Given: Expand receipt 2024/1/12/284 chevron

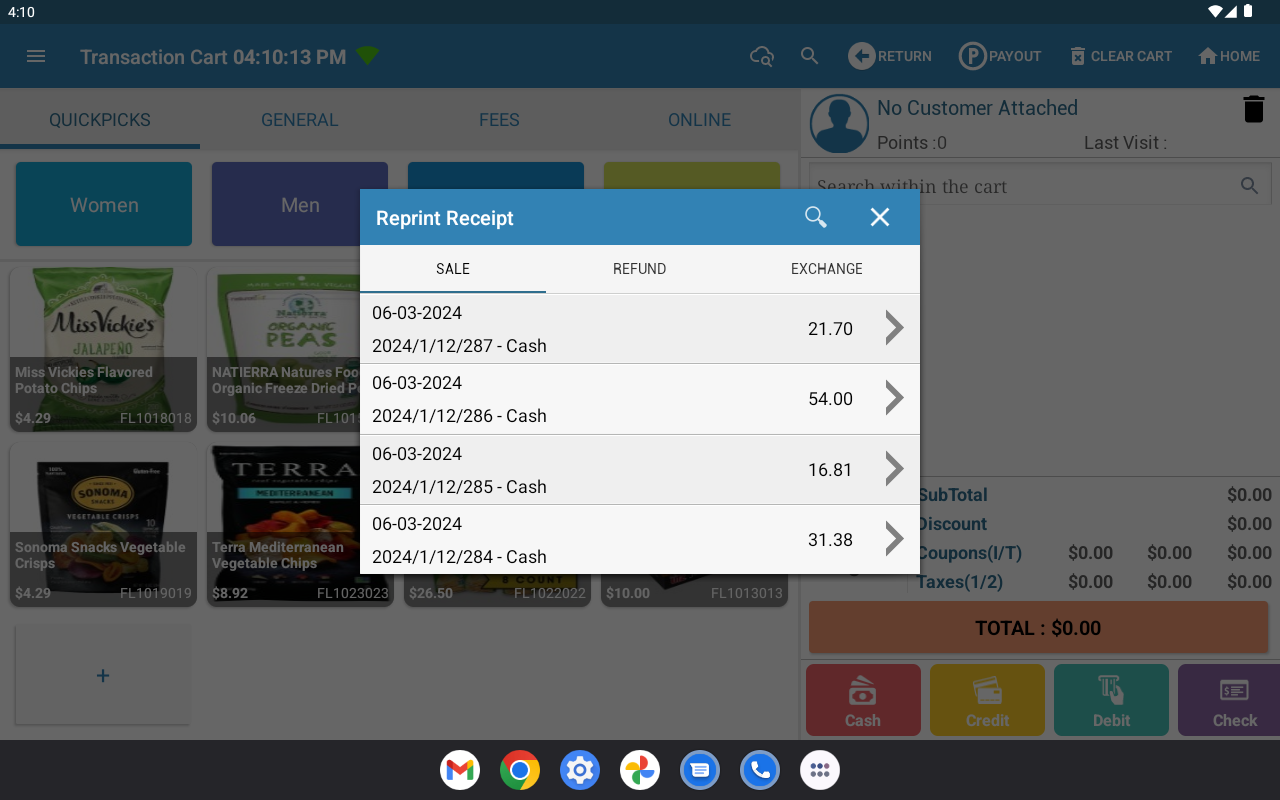Looking at the screenshot, I should (x=894, y=539).
